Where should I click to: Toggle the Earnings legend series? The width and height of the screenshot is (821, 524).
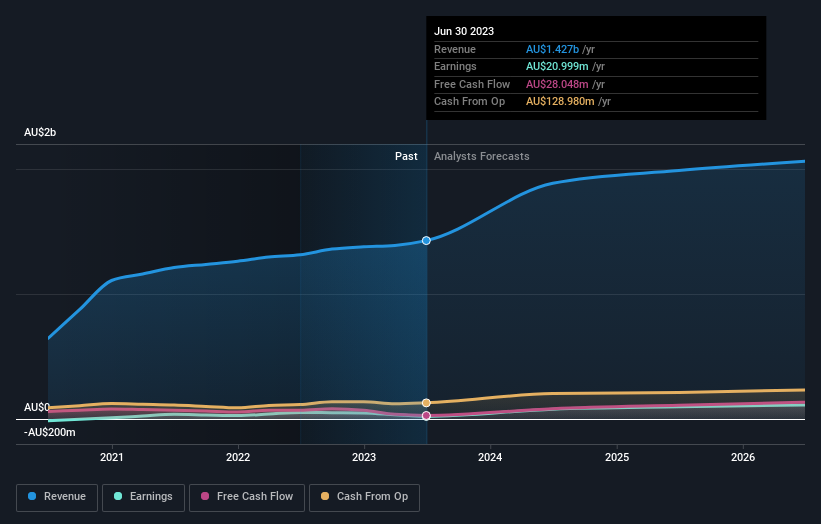143,497
